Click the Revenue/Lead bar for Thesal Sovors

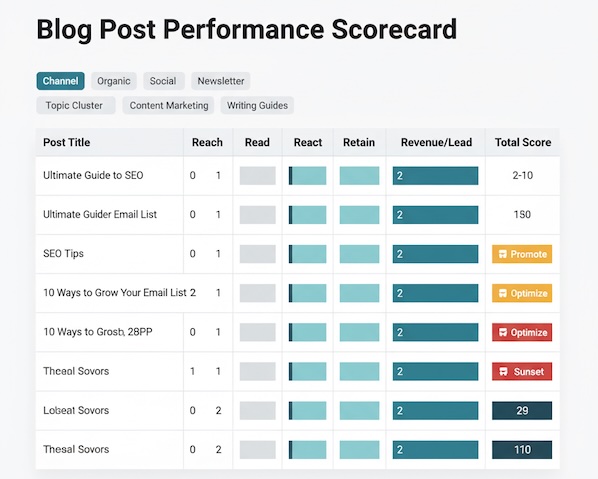pyautogui.click(x=436, y=450)
